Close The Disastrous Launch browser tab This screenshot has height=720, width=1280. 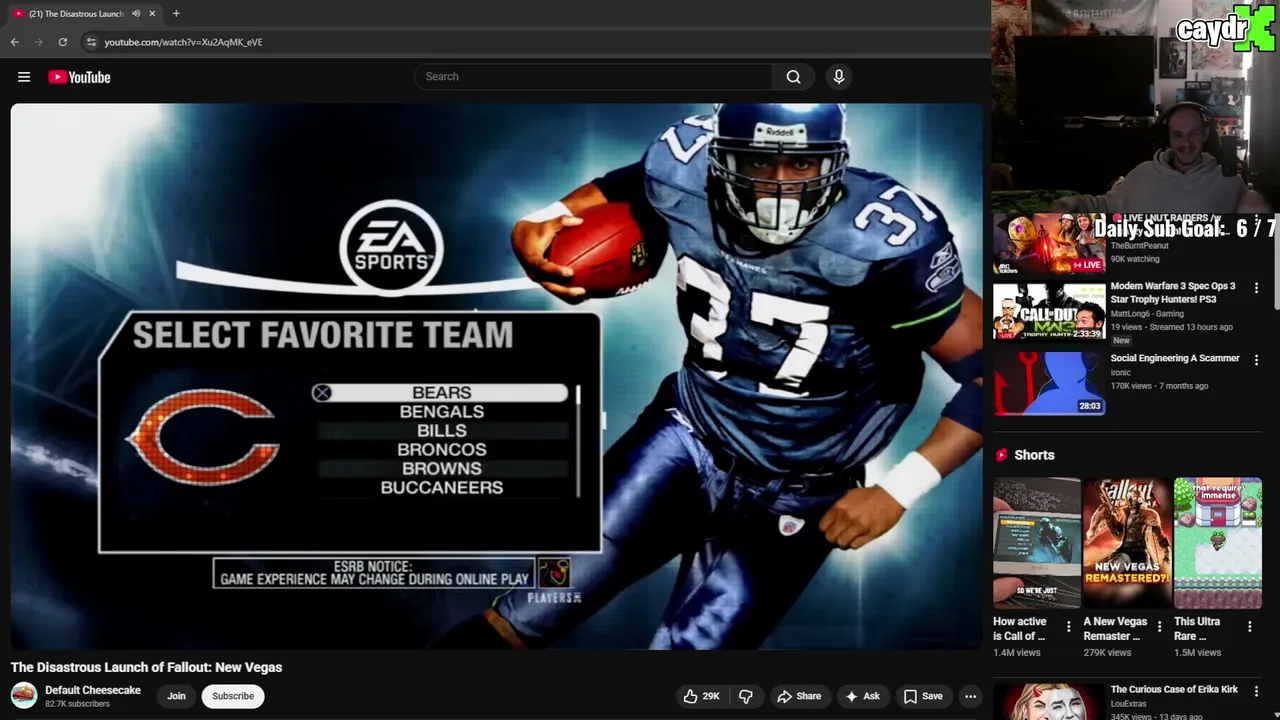(x=152, y=13)
